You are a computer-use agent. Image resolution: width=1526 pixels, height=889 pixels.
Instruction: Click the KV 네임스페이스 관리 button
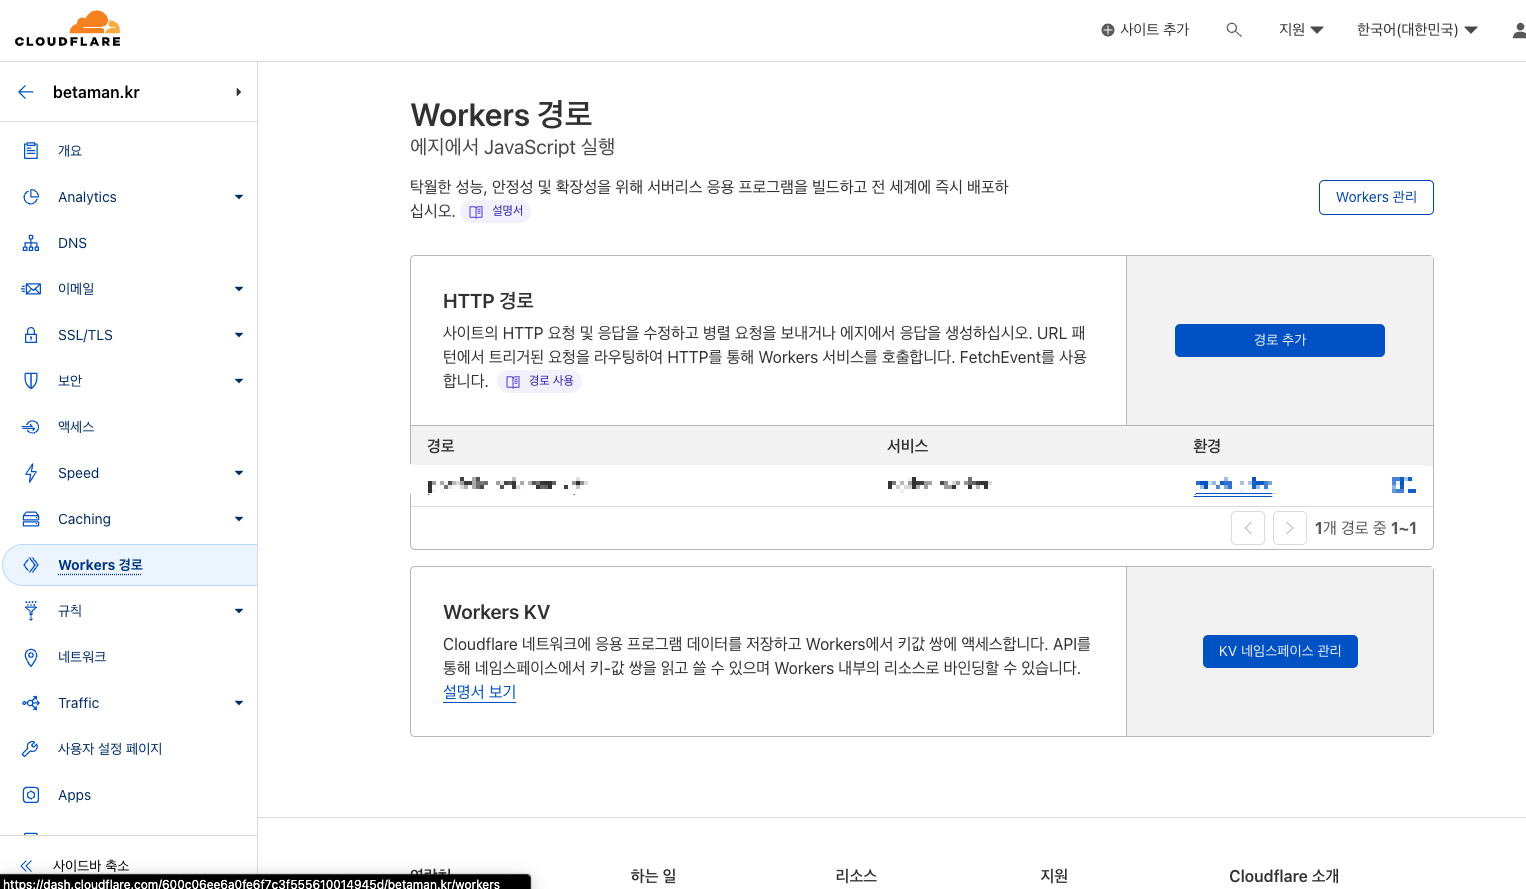click(1280, 651)
